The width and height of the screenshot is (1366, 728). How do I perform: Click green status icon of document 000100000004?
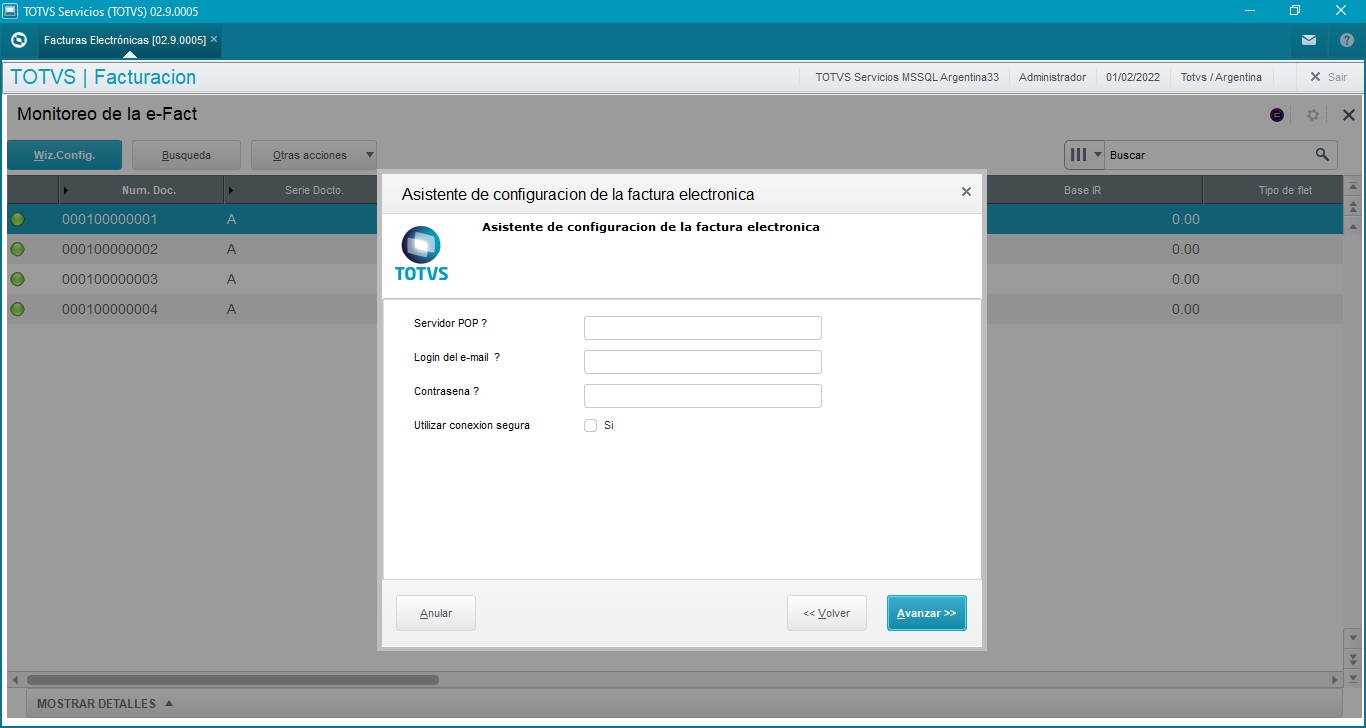(x=17, y=309)
